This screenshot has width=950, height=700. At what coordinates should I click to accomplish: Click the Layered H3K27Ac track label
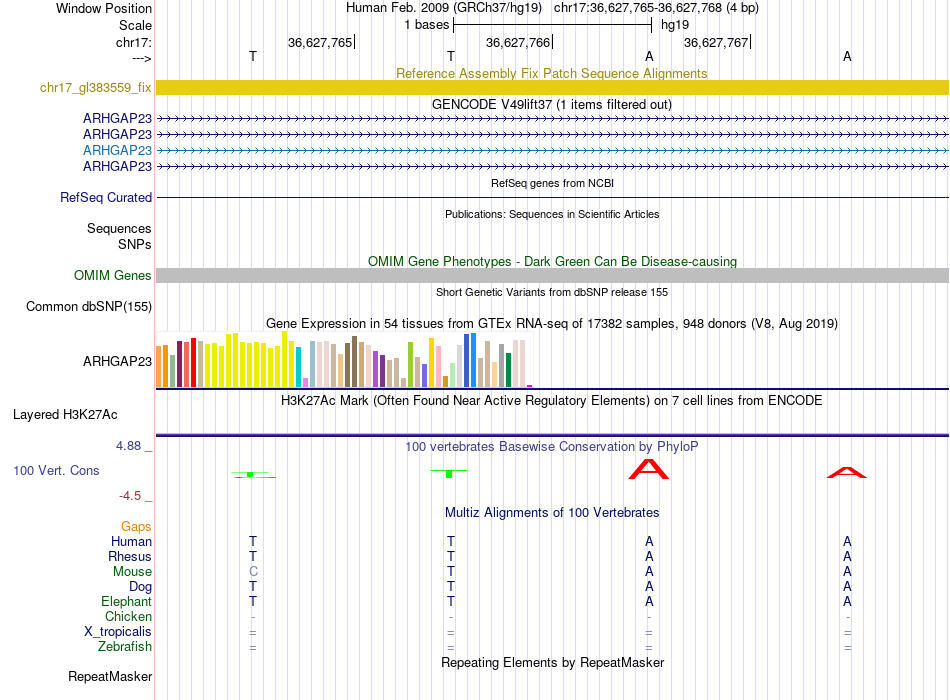point(65,415)
